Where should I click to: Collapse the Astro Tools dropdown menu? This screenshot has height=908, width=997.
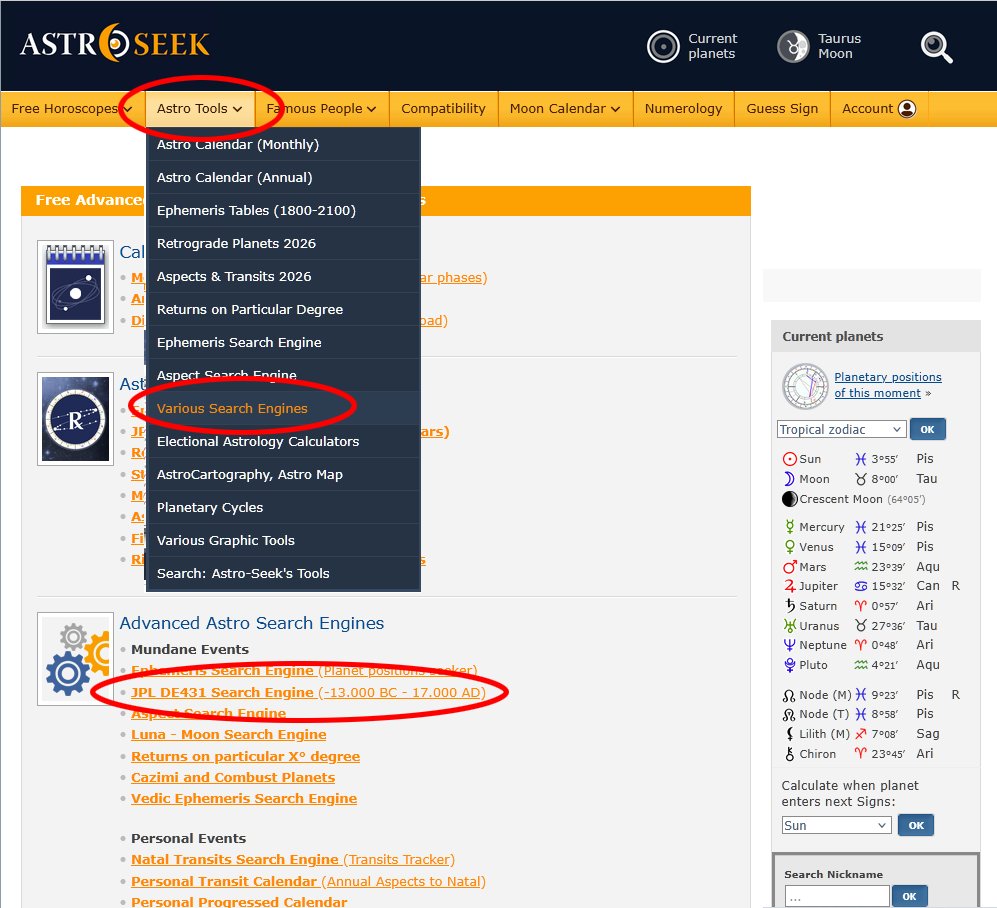tap(200, 109)
